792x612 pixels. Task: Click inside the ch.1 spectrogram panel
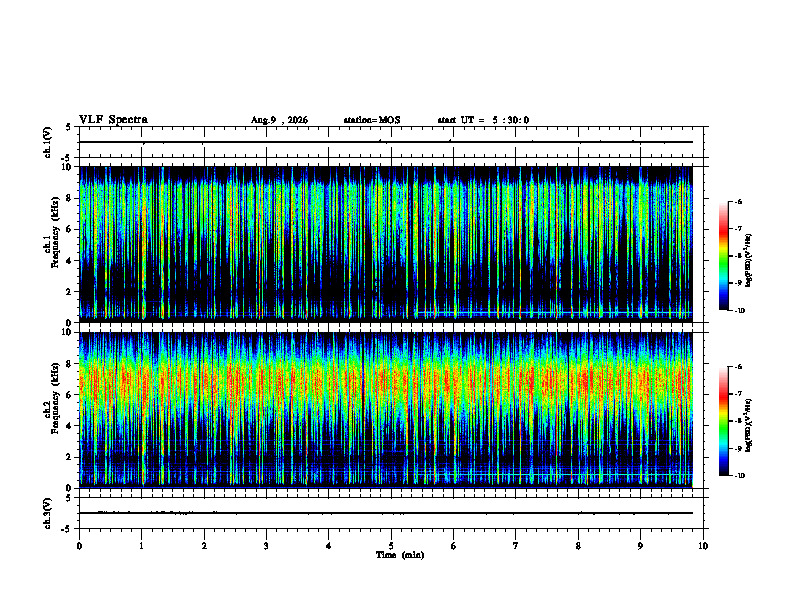click(386, 244)
